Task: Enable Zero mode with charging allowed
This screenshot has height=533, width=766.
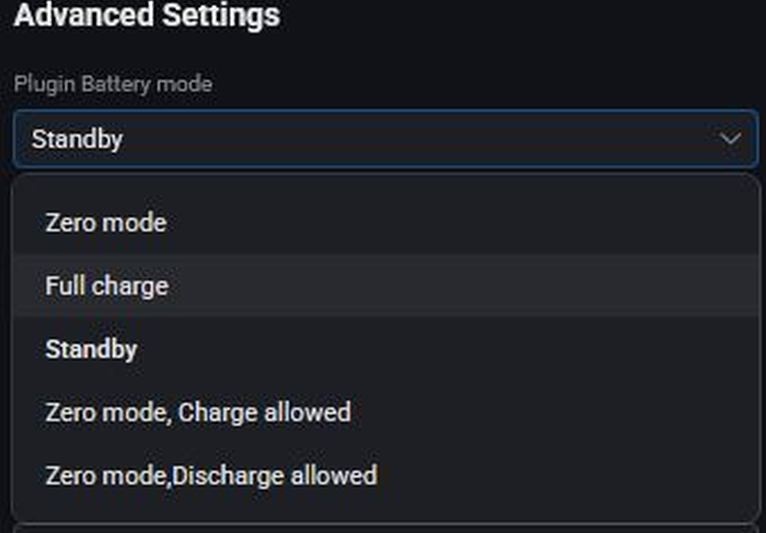Action: [198, 412]
